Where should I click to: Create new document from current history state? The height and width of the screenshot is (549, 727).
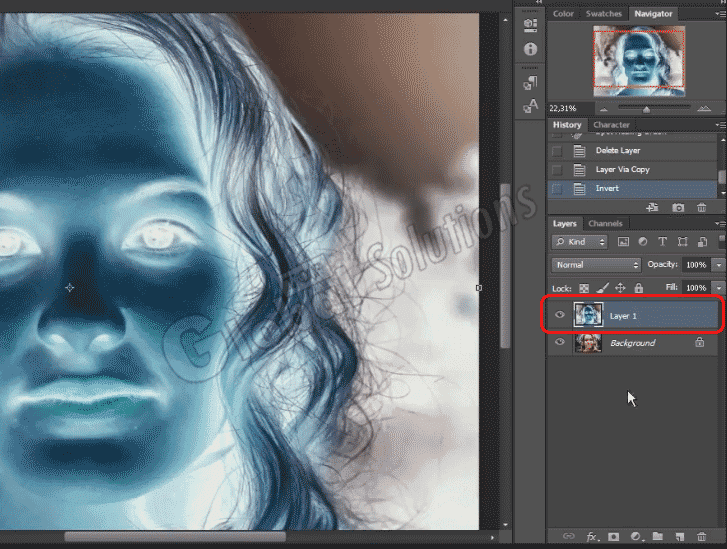[652, 207]
